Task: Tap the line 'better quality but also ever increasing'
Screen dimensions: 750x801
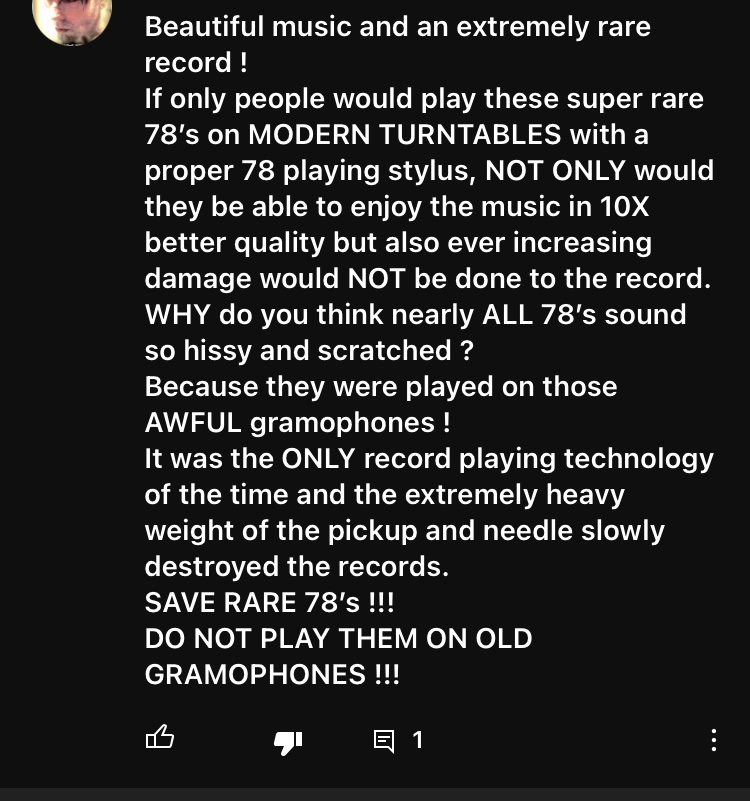Action: click(398, 243)
